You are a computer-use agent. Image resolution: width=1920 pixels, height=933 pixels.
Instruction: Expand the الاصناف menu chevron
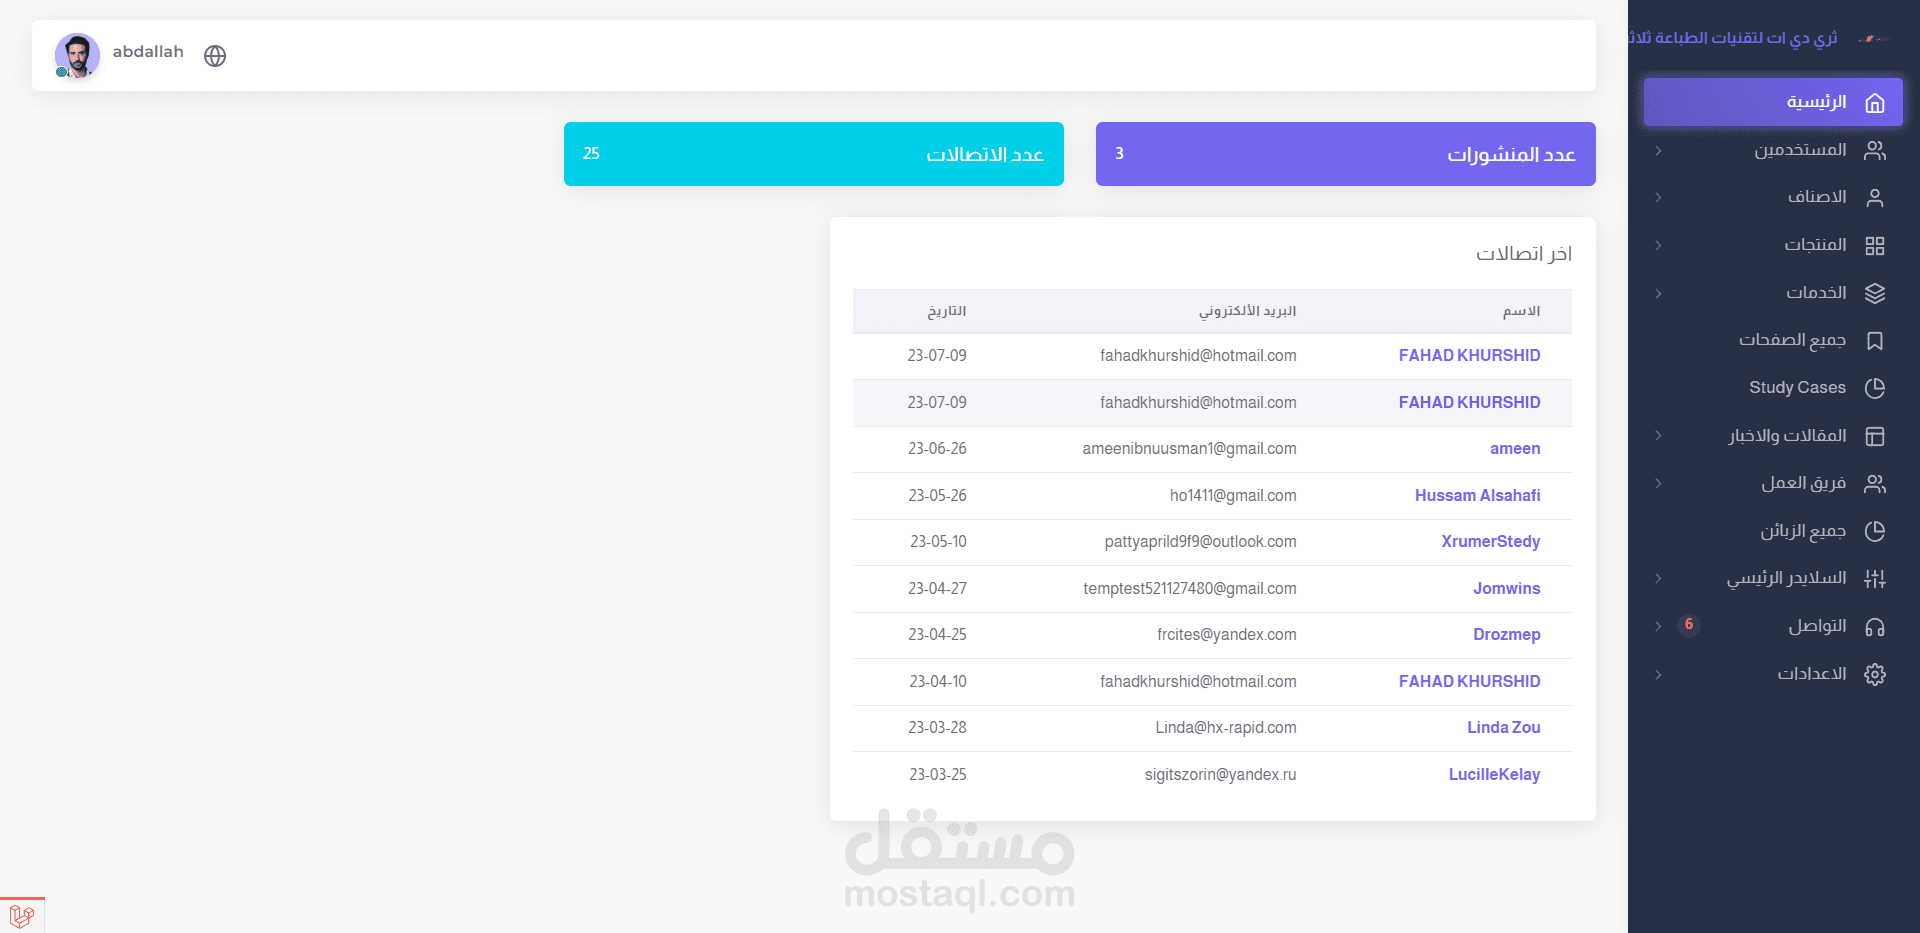point(1658,197)
